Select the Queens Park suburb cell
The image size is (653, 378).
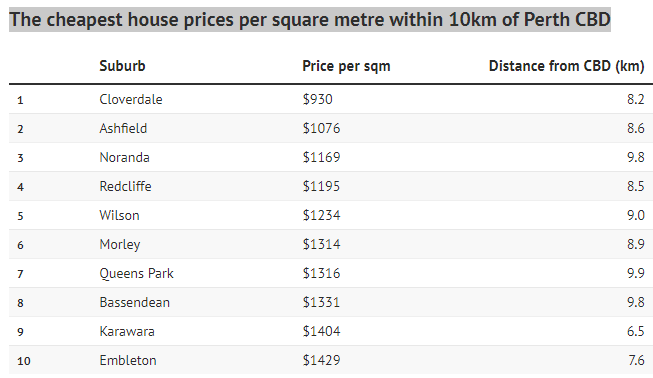[137, 274]
